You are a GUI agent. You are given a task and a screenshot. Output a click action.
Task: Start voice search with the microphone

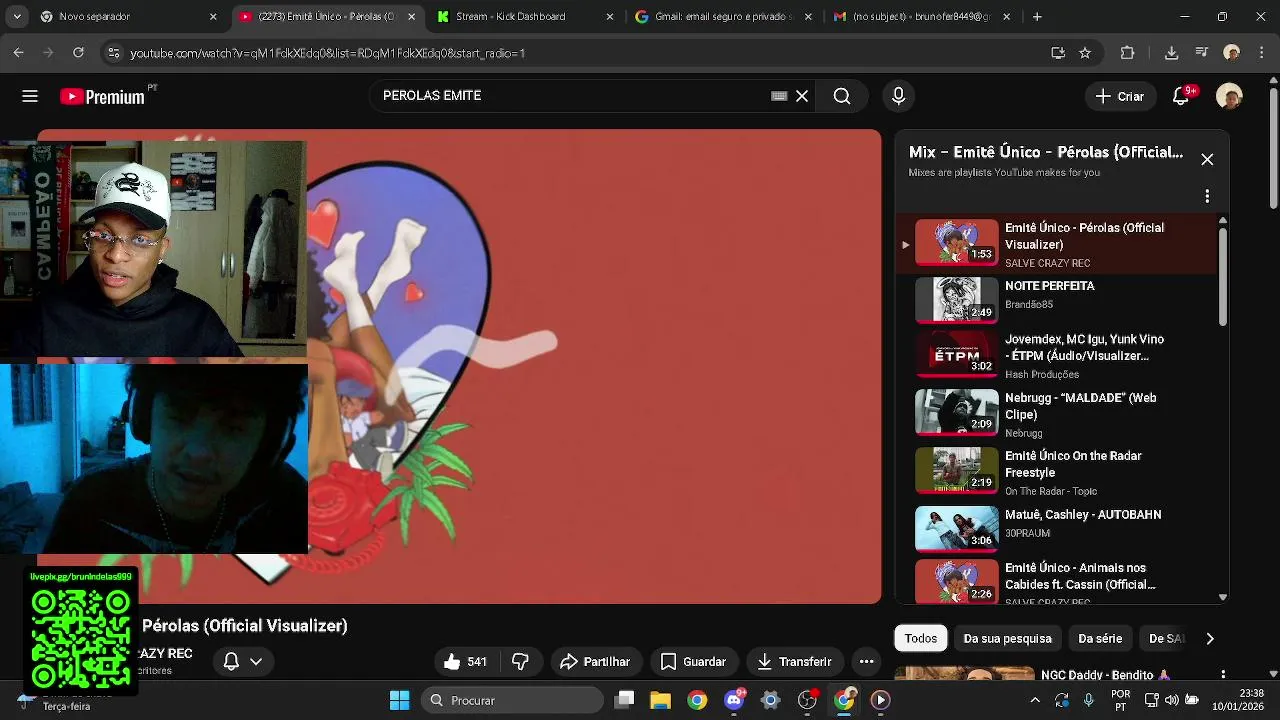[898, 96]
